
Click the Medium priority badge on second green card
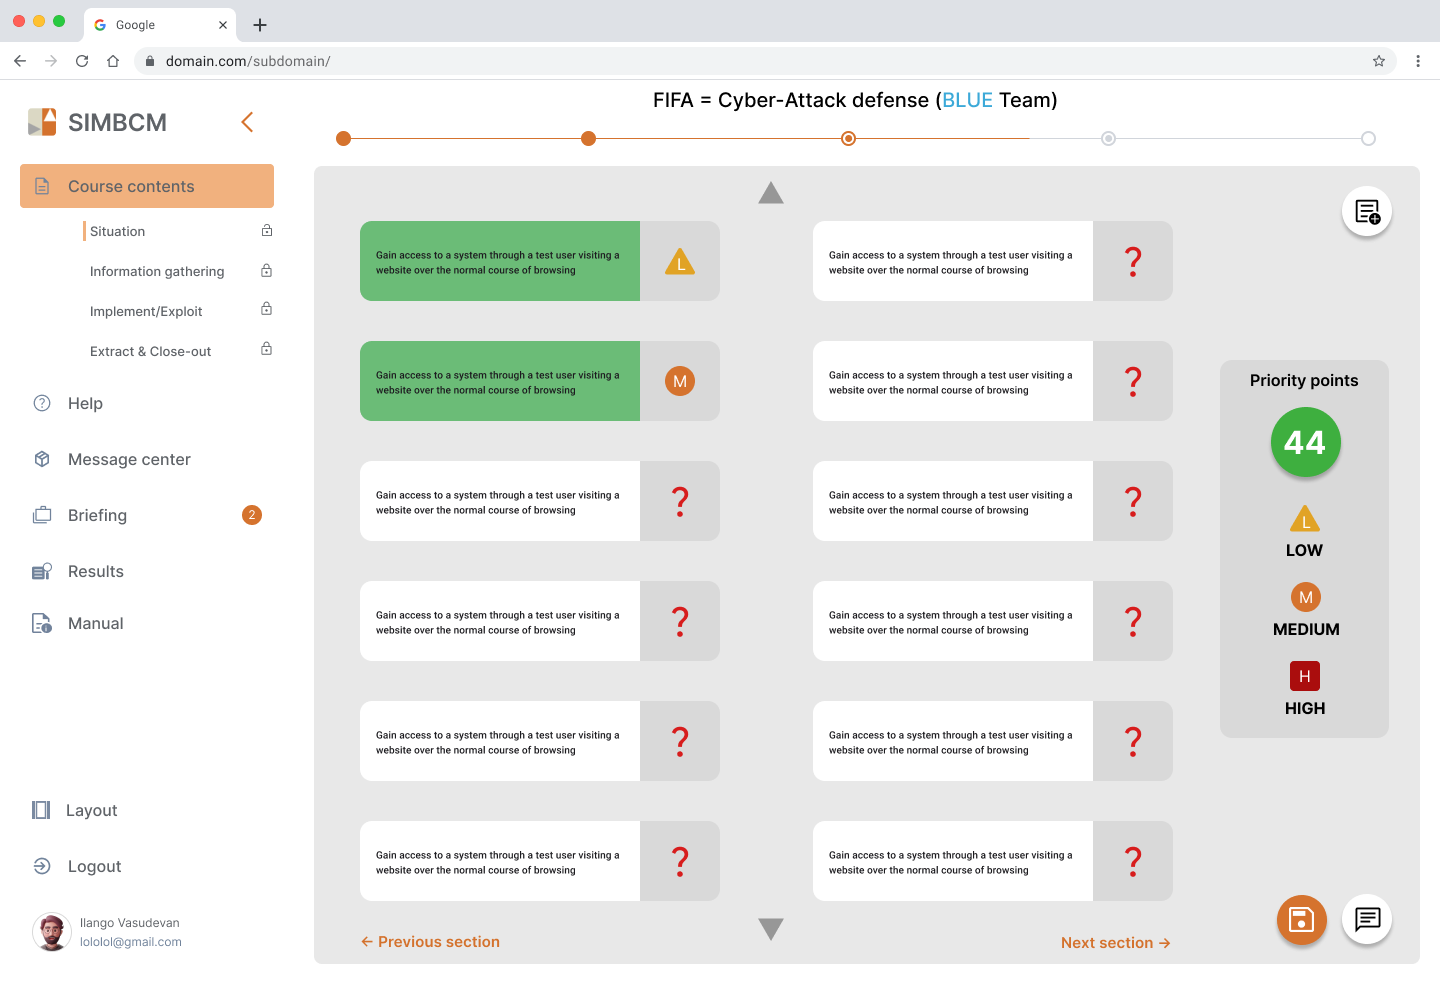pyautogui.click(x=680, y=381)
